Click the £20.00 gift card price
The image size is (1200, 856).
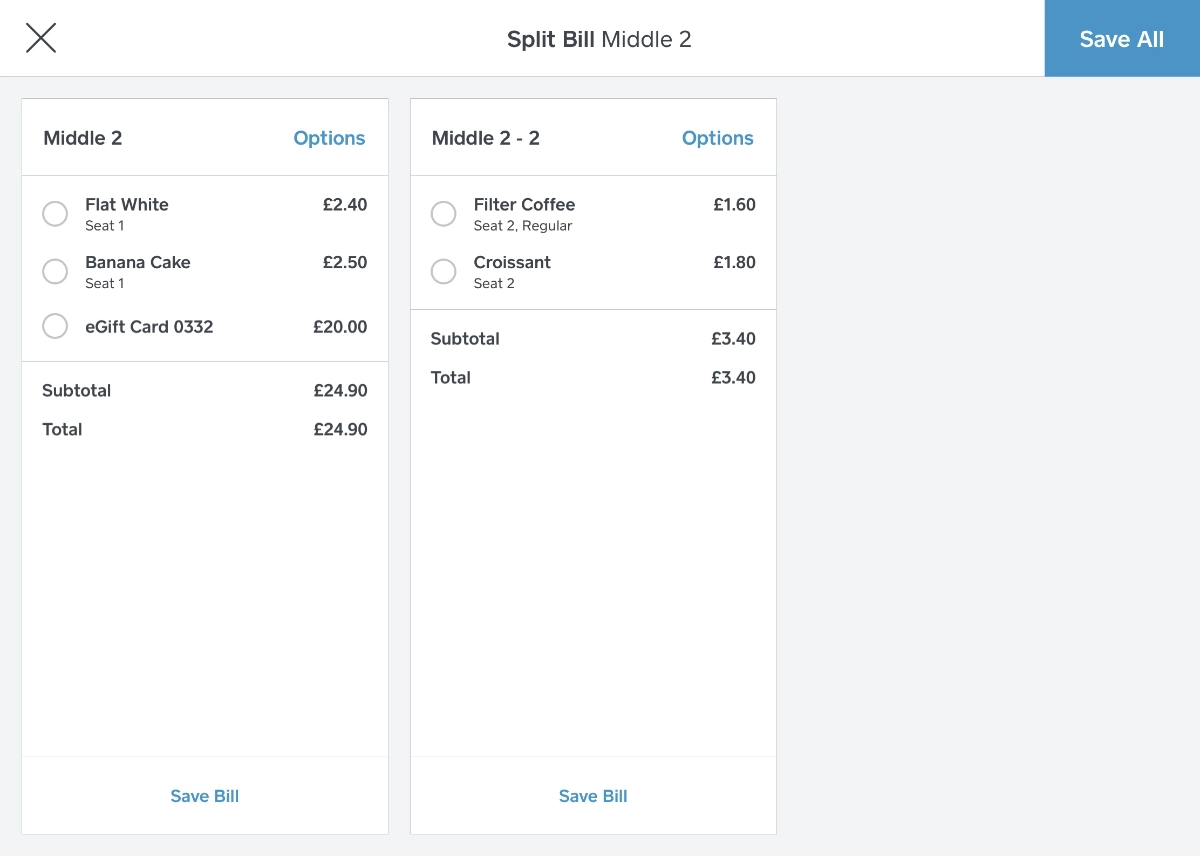pos(340,326)
